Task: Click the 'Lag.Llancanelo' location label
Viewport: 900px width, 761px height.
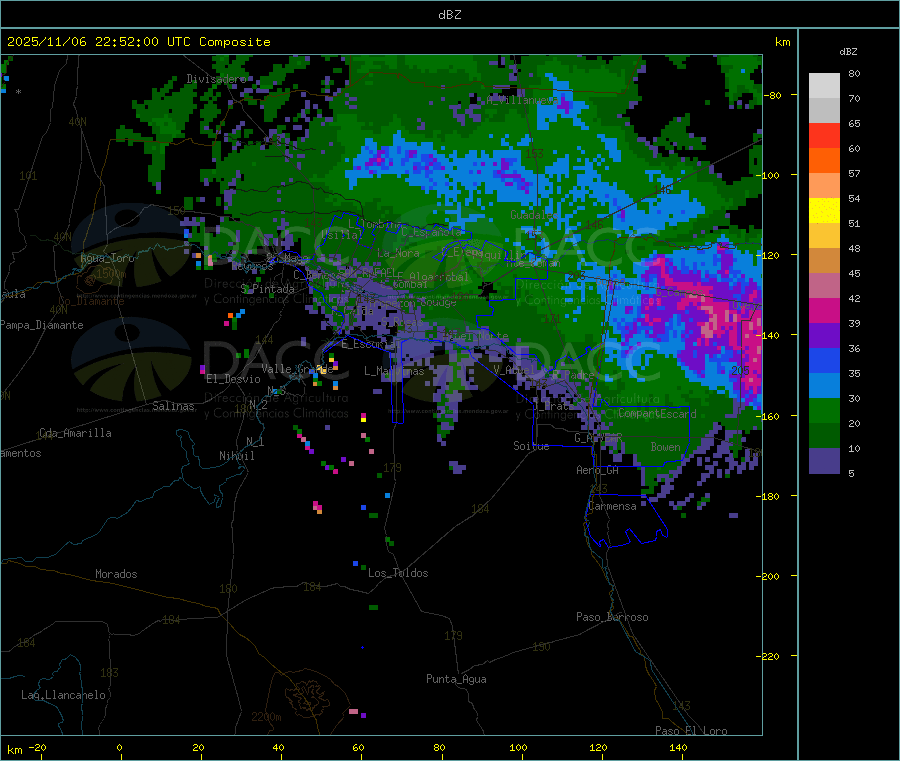Action: pyautogui.click(x=64, y=696)
